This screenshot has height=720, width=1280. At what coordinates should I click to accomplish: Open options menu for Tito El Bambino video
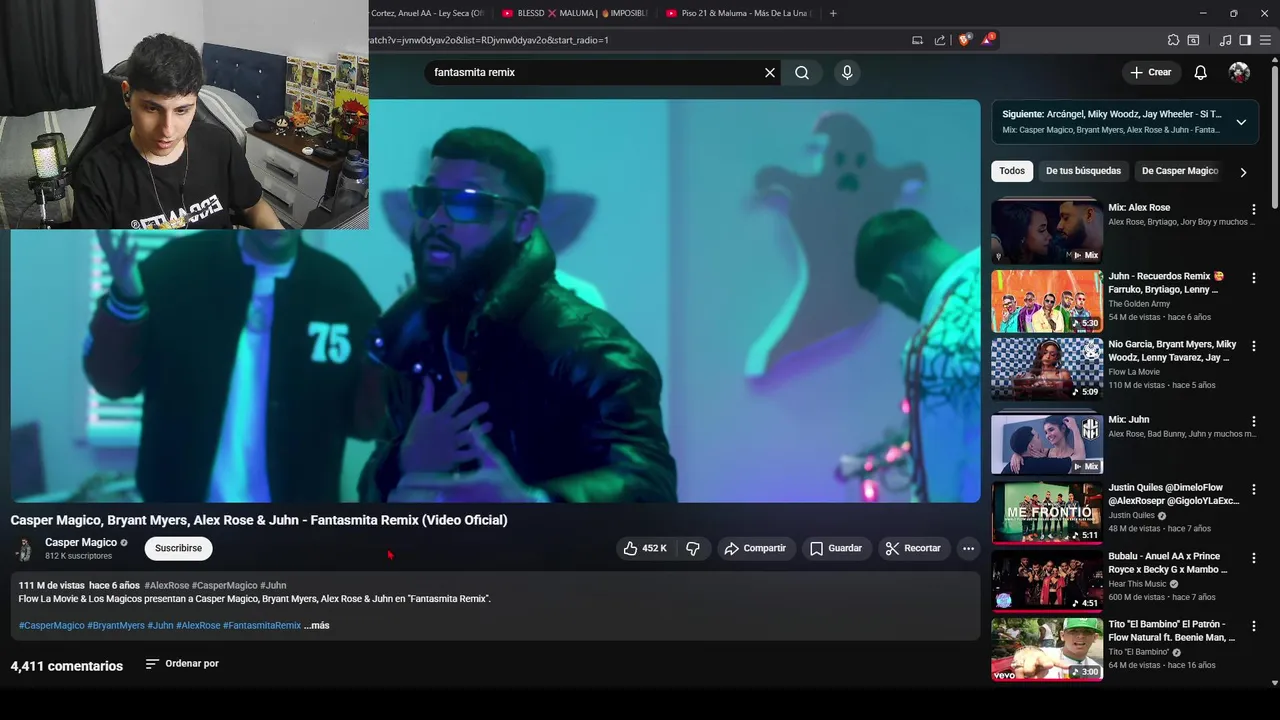pos(1253,626)
